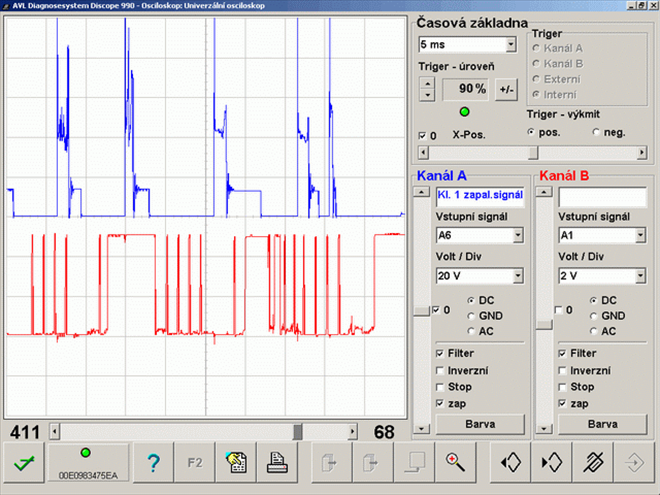Click the device status button 00E0983475EA
This screenshot has height=495, width=660.
[x=88, y=463]
